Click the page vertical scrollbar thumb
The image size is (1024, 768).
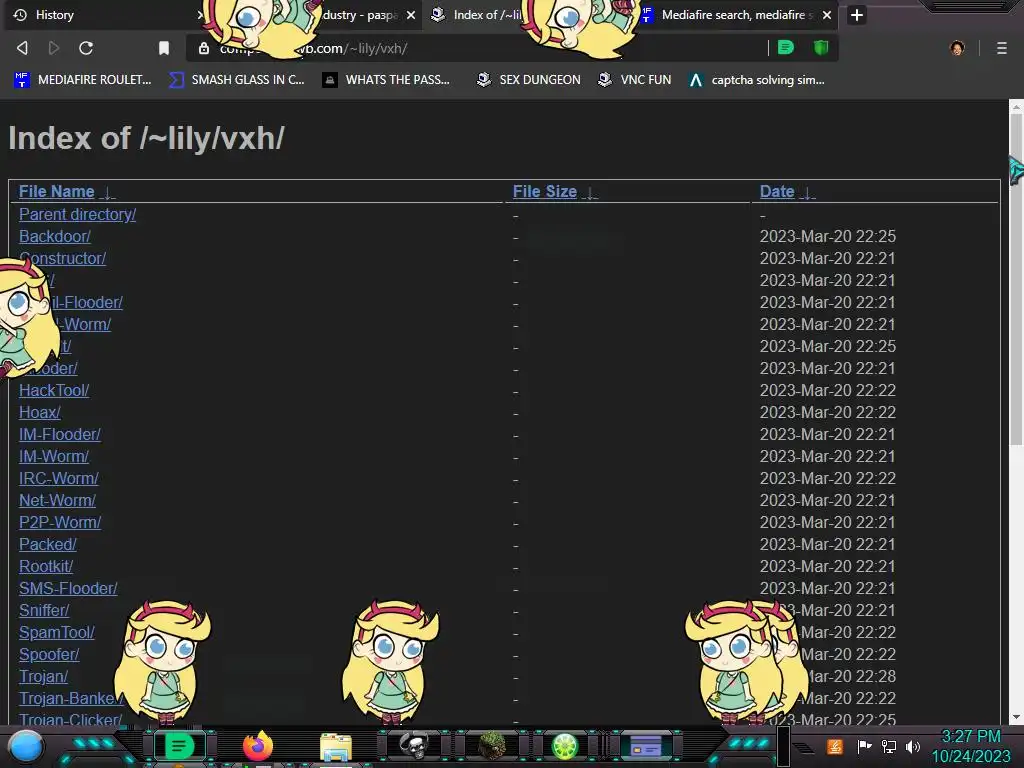pyautogui.click(x=1016, y=280)
